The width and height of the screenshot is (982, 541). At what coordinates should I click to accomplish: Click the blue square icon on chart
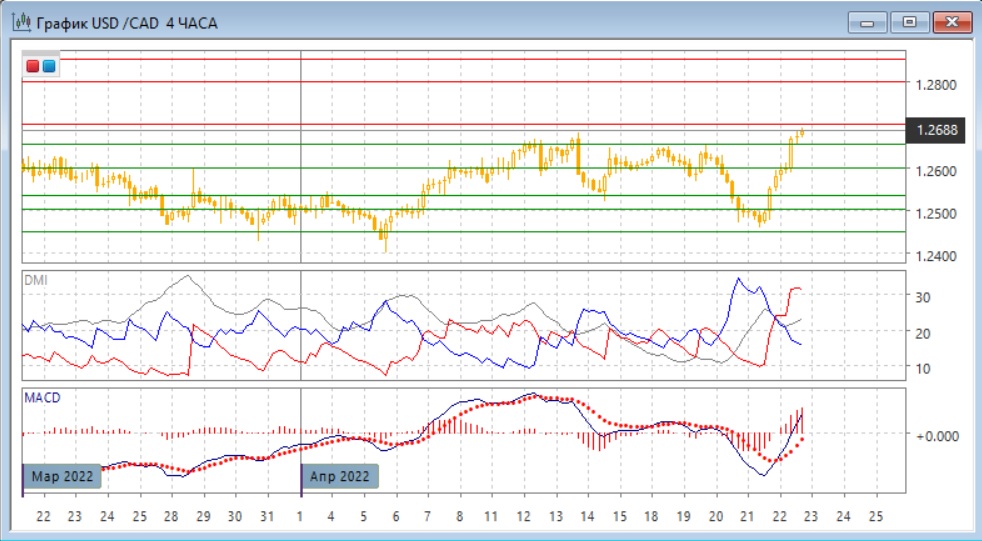tap(49, 66)
